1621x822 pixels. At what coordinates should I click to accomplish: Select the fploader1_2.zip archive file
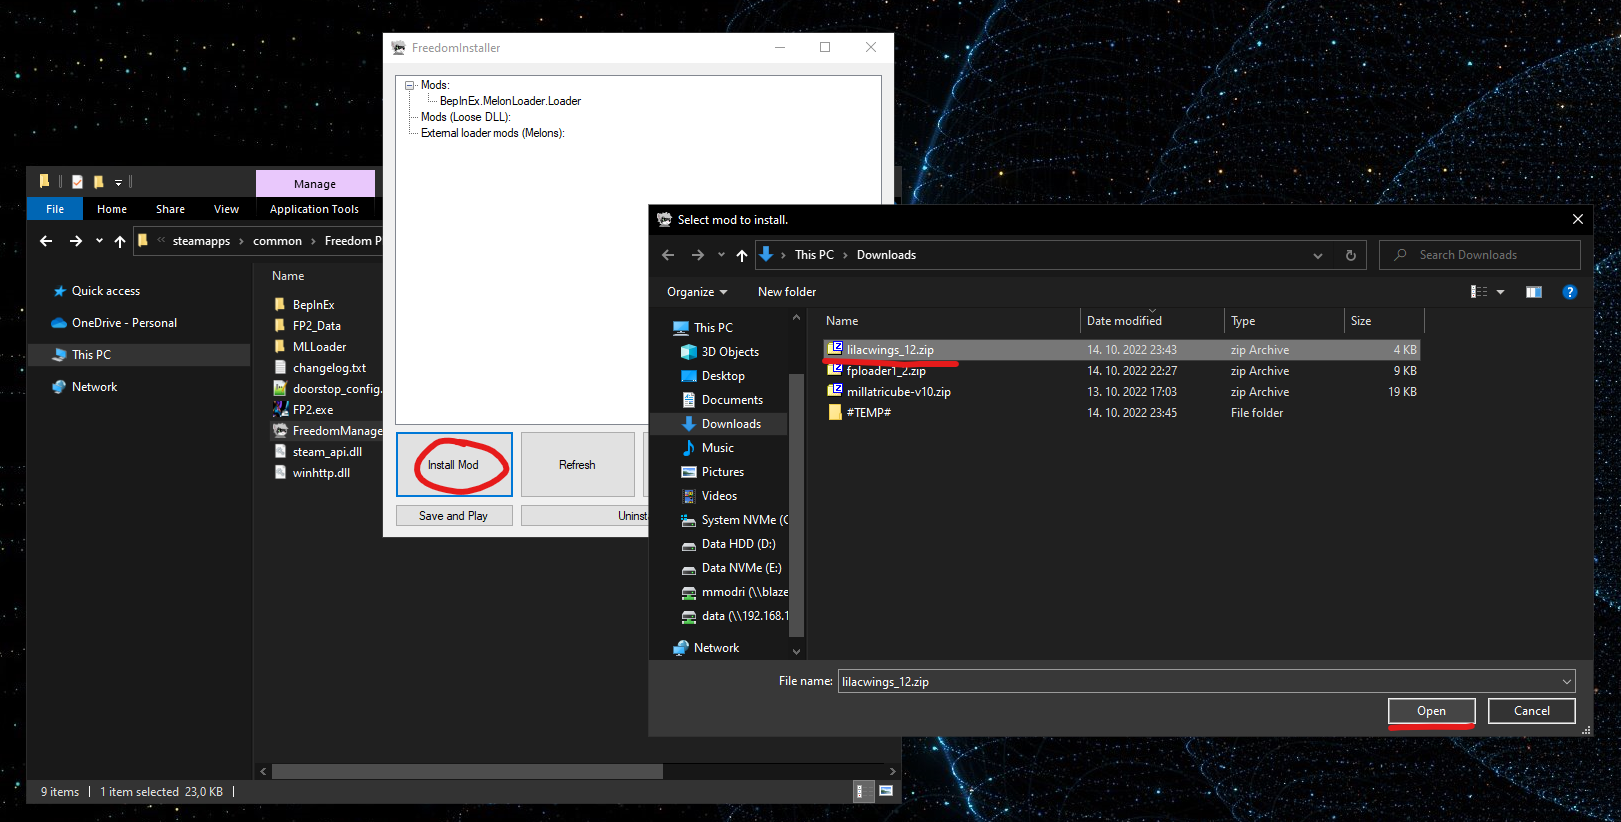tap(886, 371)
